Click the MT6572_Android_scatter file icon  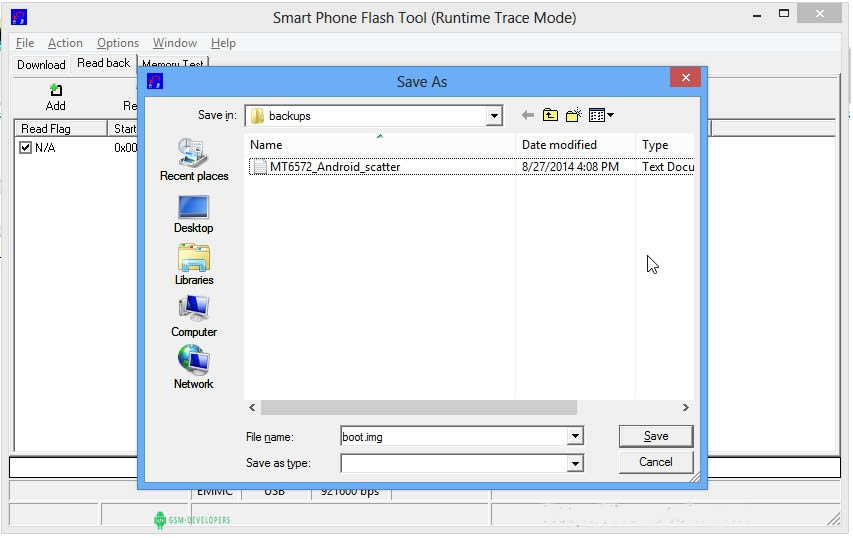pyautogui.click(x=260, y=166)
